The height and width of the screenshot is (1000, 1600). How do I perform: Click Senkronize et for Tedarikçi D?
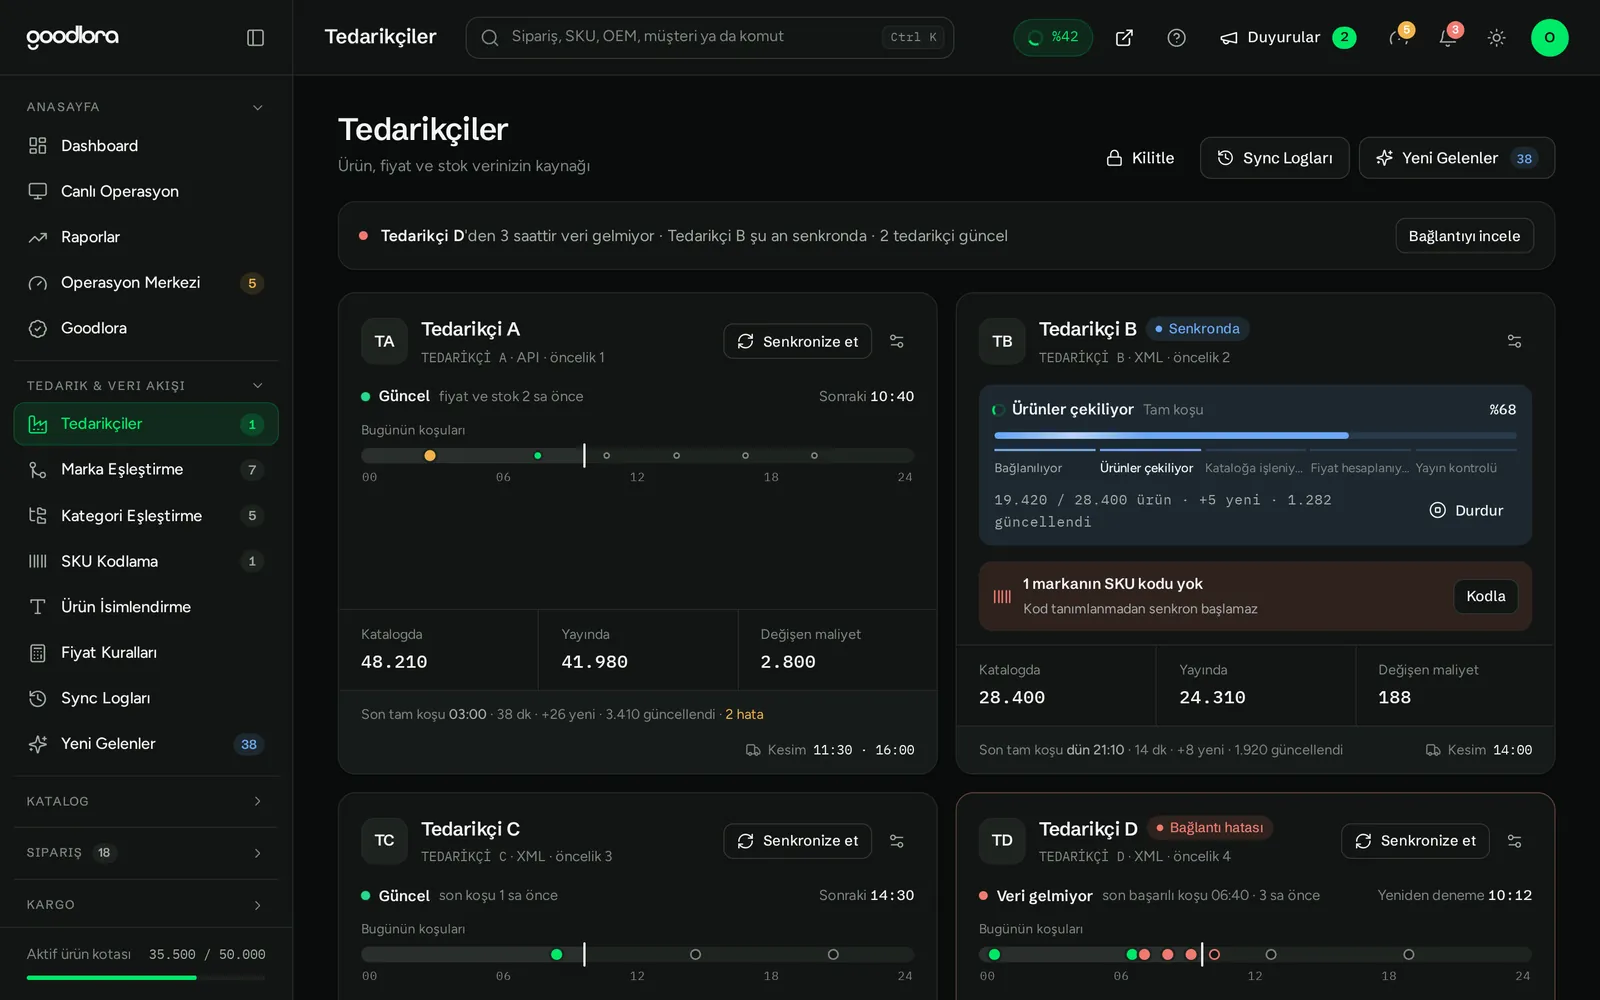(1415, 841)
